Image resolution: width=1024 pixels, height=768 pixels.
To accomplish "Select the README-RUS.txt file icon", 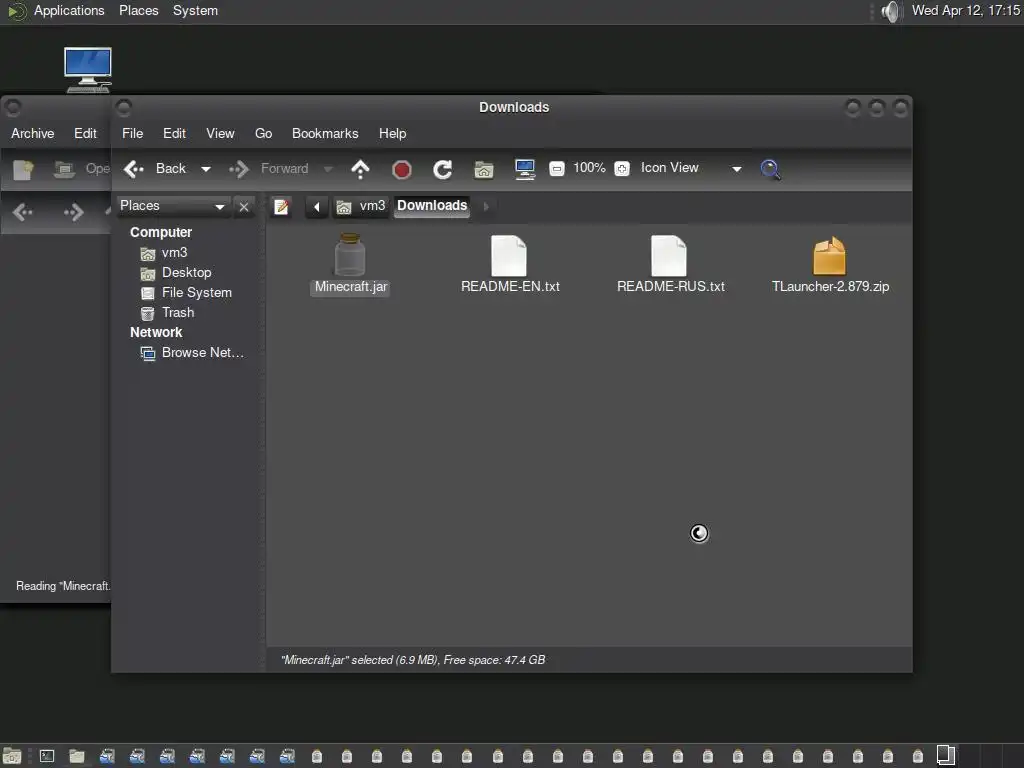I will (669, 255).
